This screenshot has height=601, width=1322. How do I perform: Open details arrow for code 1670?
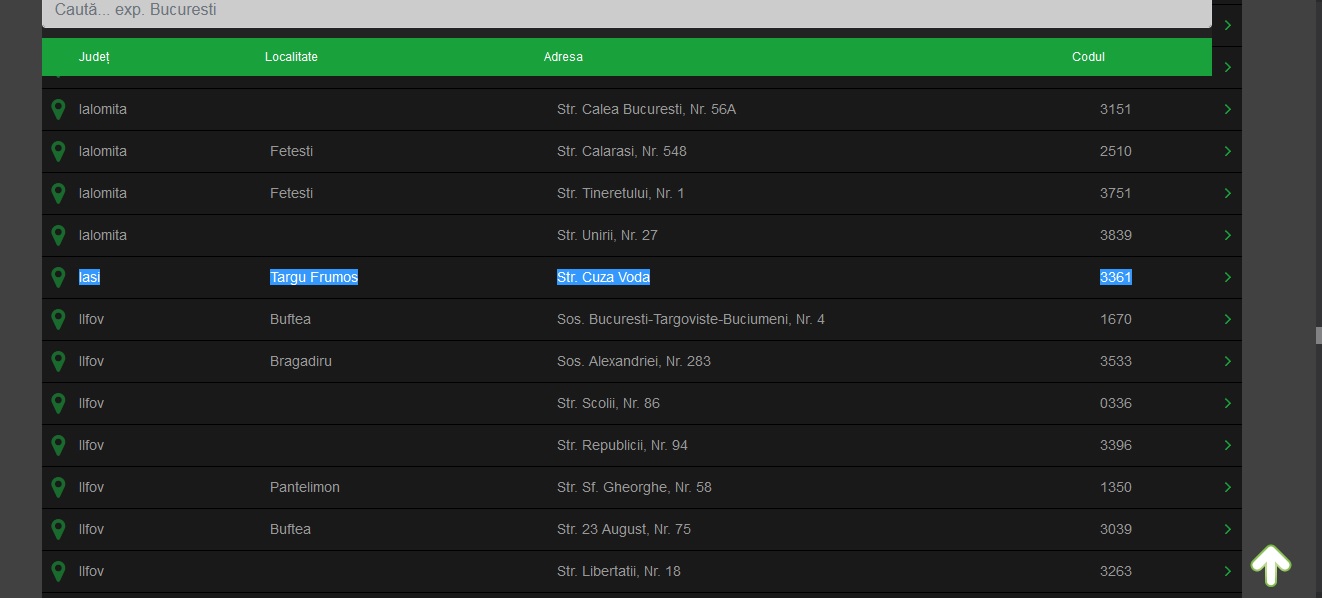click(1228, 319)
